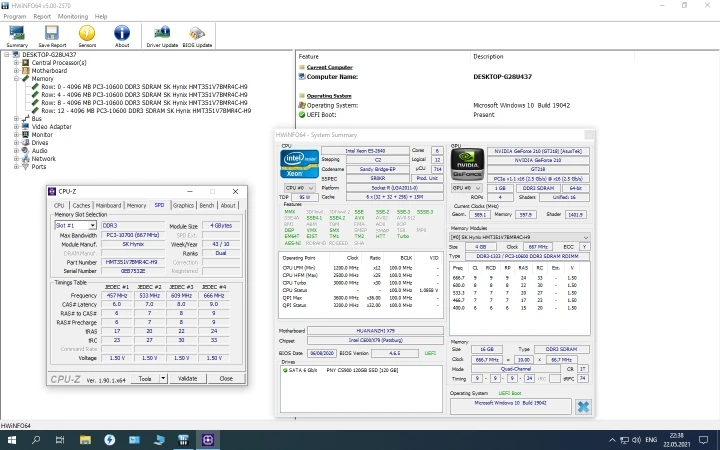Click the Validate button in CPU-Z

[187, 378]
